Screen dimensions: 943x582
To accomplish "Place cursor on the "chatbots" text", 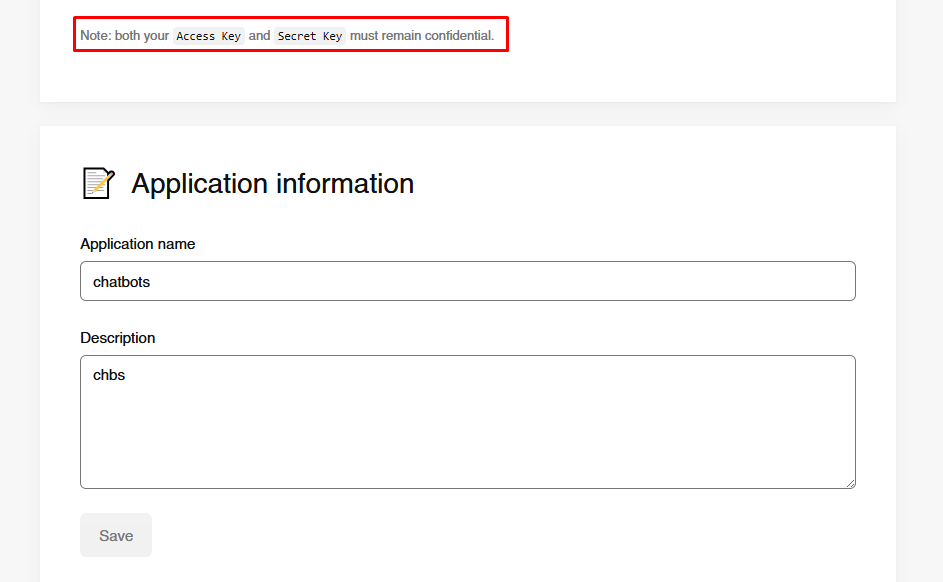I will 121,282.
